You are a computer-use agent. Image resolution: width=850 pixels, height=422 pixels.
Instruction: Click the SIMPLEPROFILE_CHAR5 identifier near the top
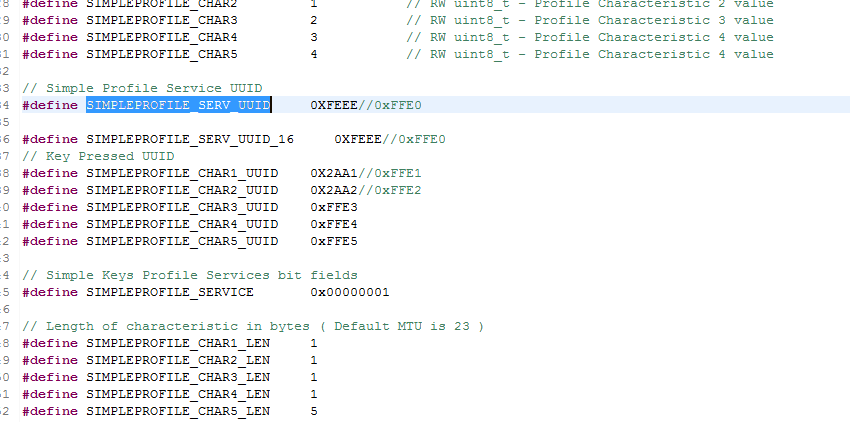click(162, 54)
